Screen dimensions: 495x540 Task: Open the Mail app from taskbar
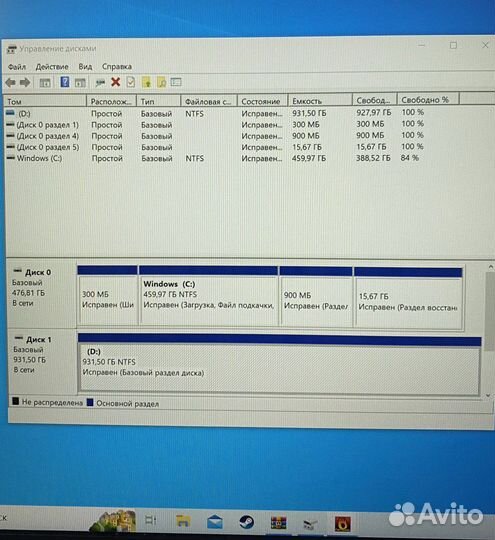coord(215,522)
